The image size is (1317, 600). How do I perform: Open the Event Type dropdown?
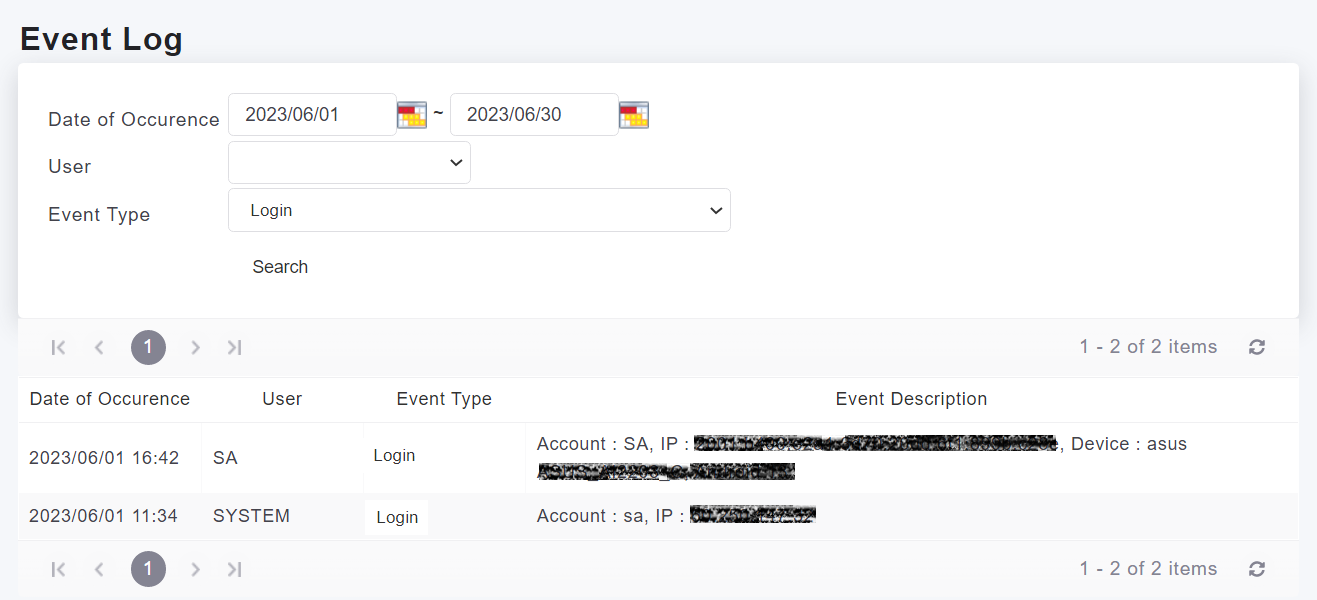pos(479,210)
